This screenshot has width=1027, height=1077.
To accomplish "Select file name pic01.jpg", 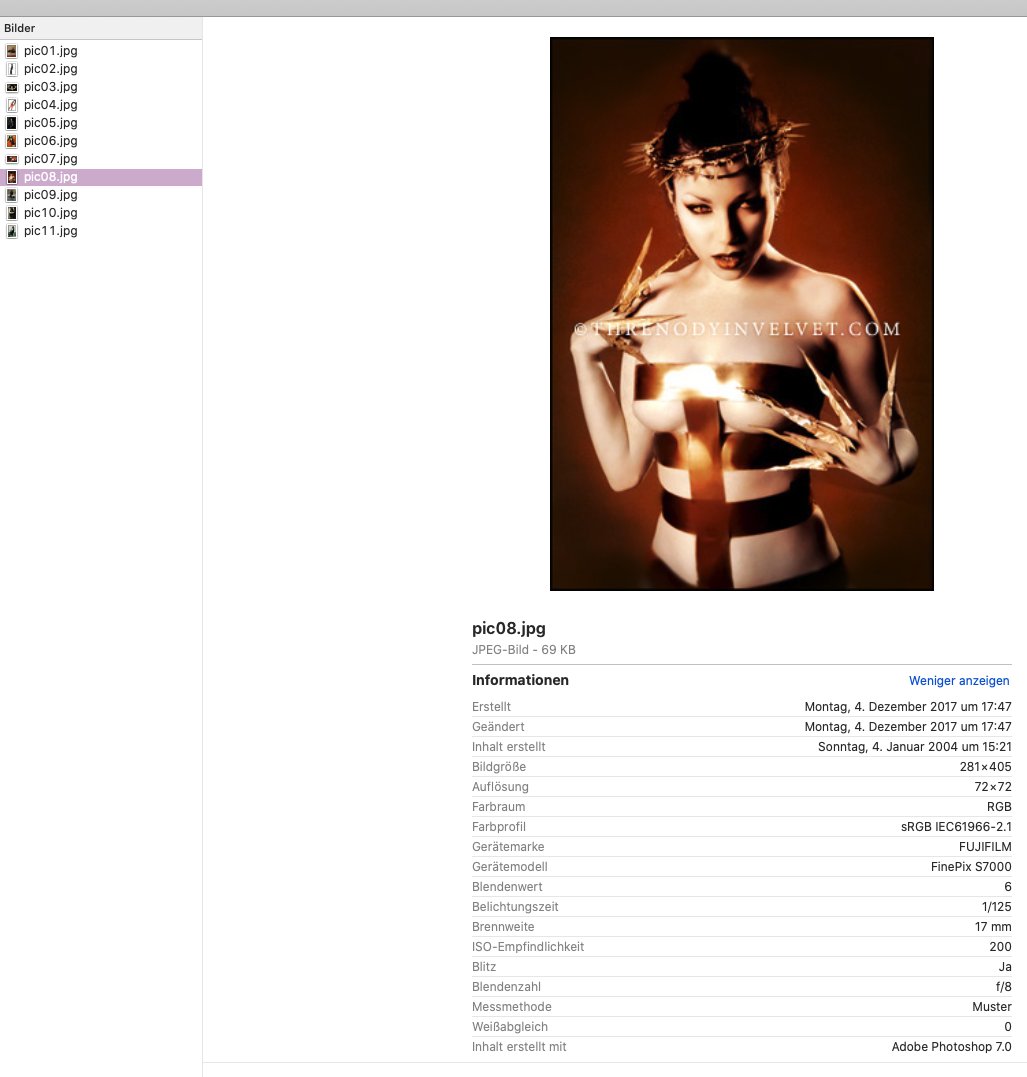I will [x=51, y=51].
